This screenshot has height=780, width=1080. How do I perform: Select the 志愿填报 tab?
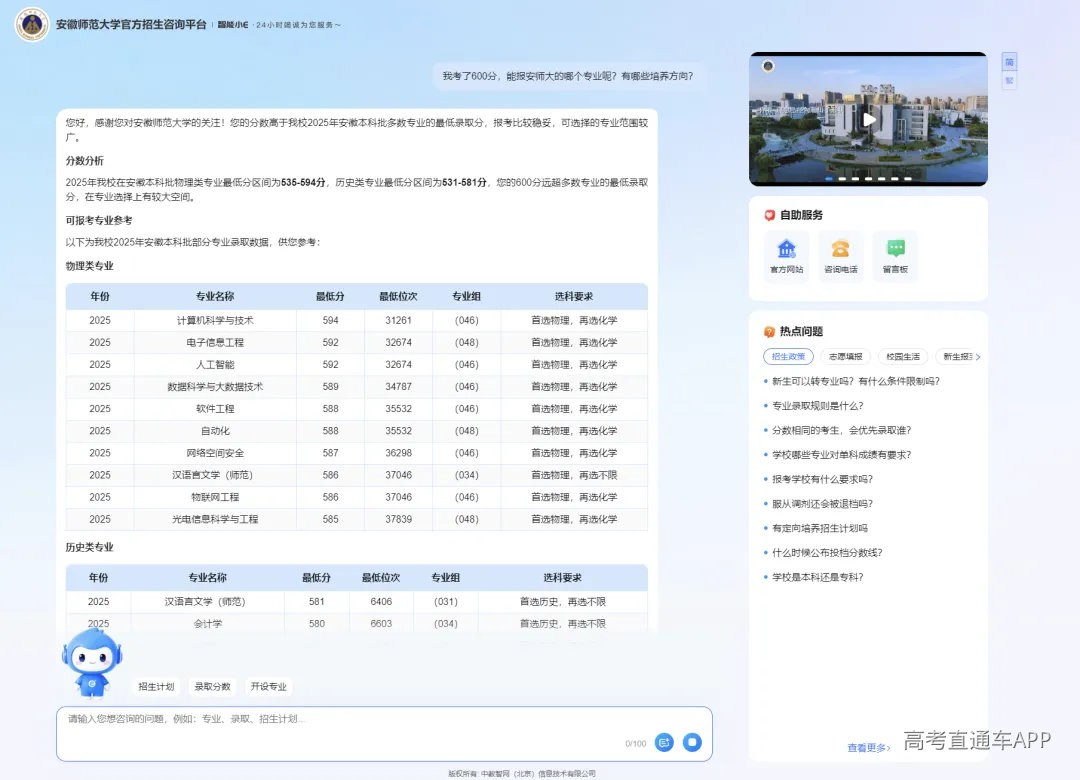(845, 356)
